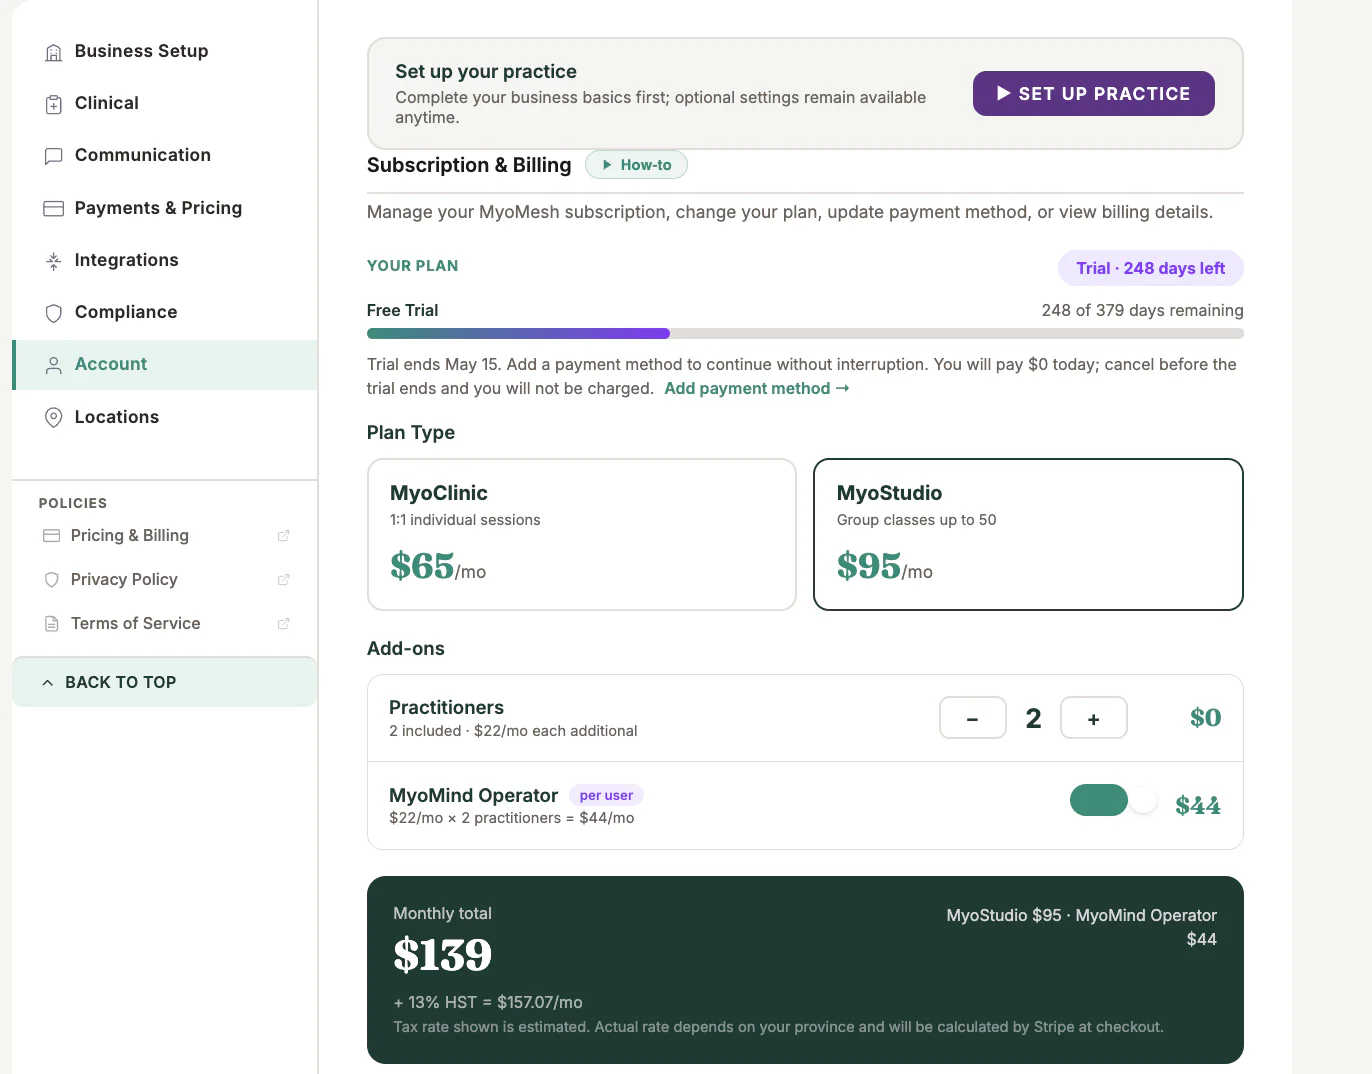Open Terms of Service external link icon

tap(283, 624)
